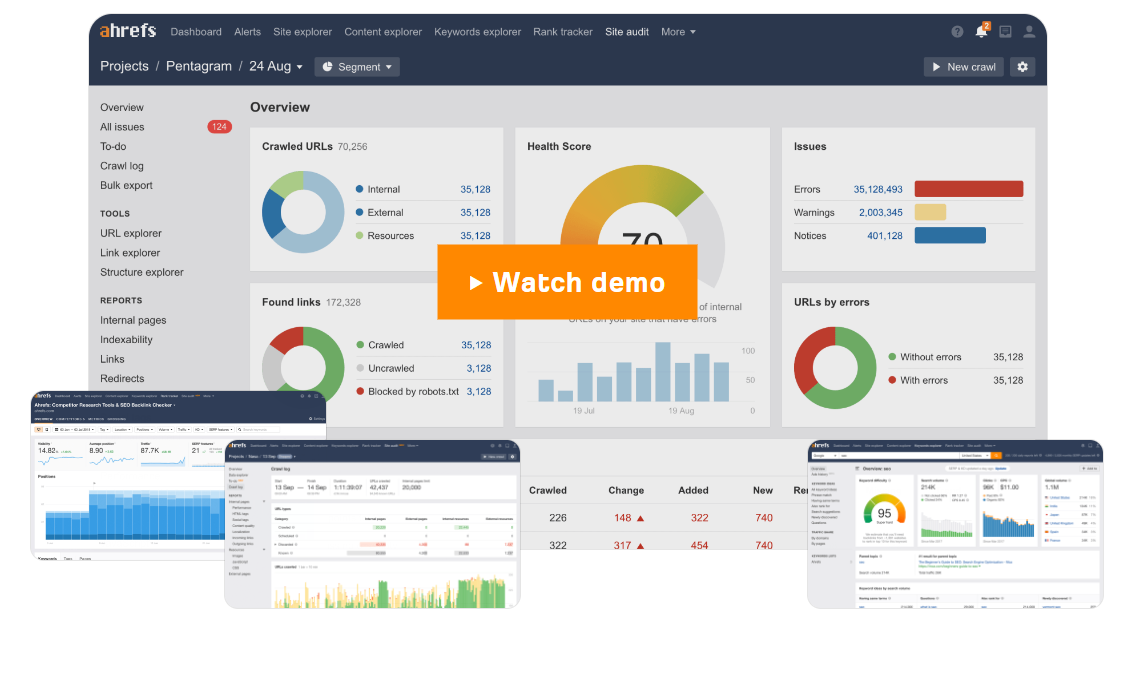Open the 24 Aug crawl date dropdown

pos(276,67)
